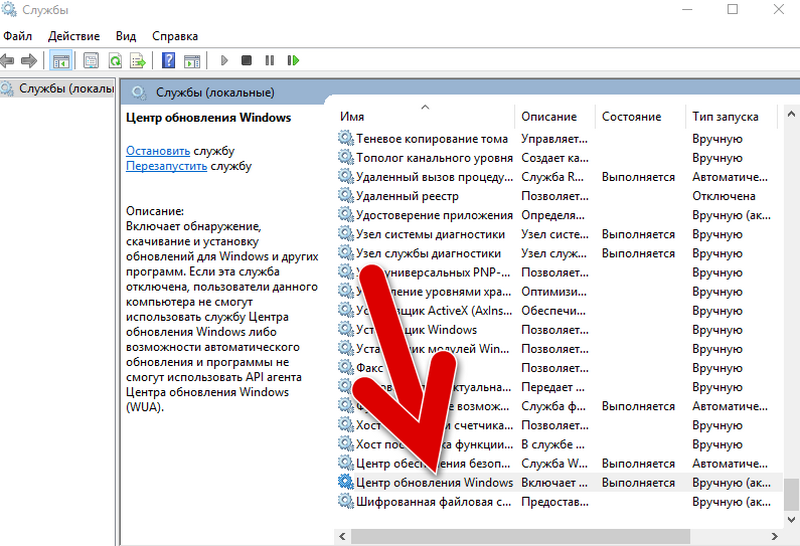Screen dimensions: 800x546
Task: Click Служба R... description cell
Action: click(552, 177)
